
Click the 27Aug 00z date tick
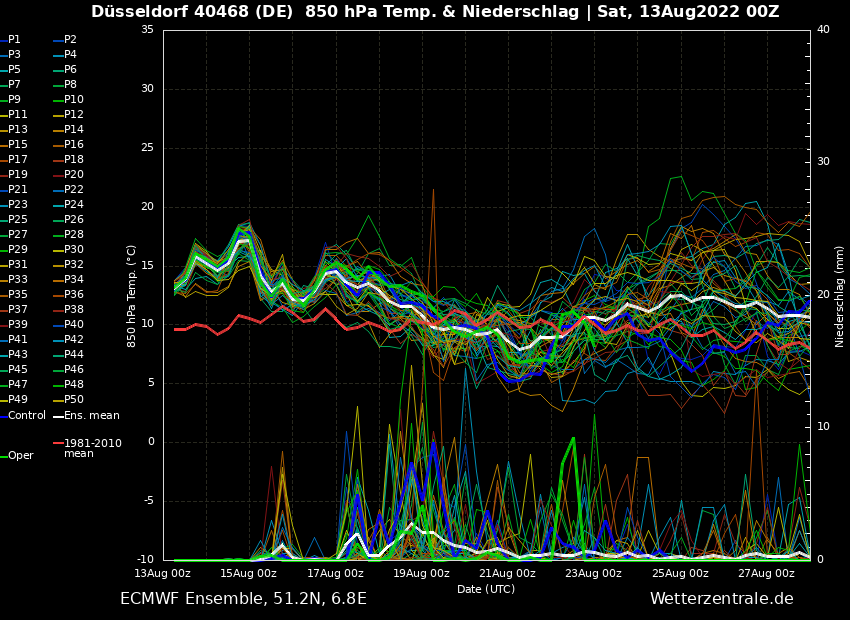click(x=766, y=573)
